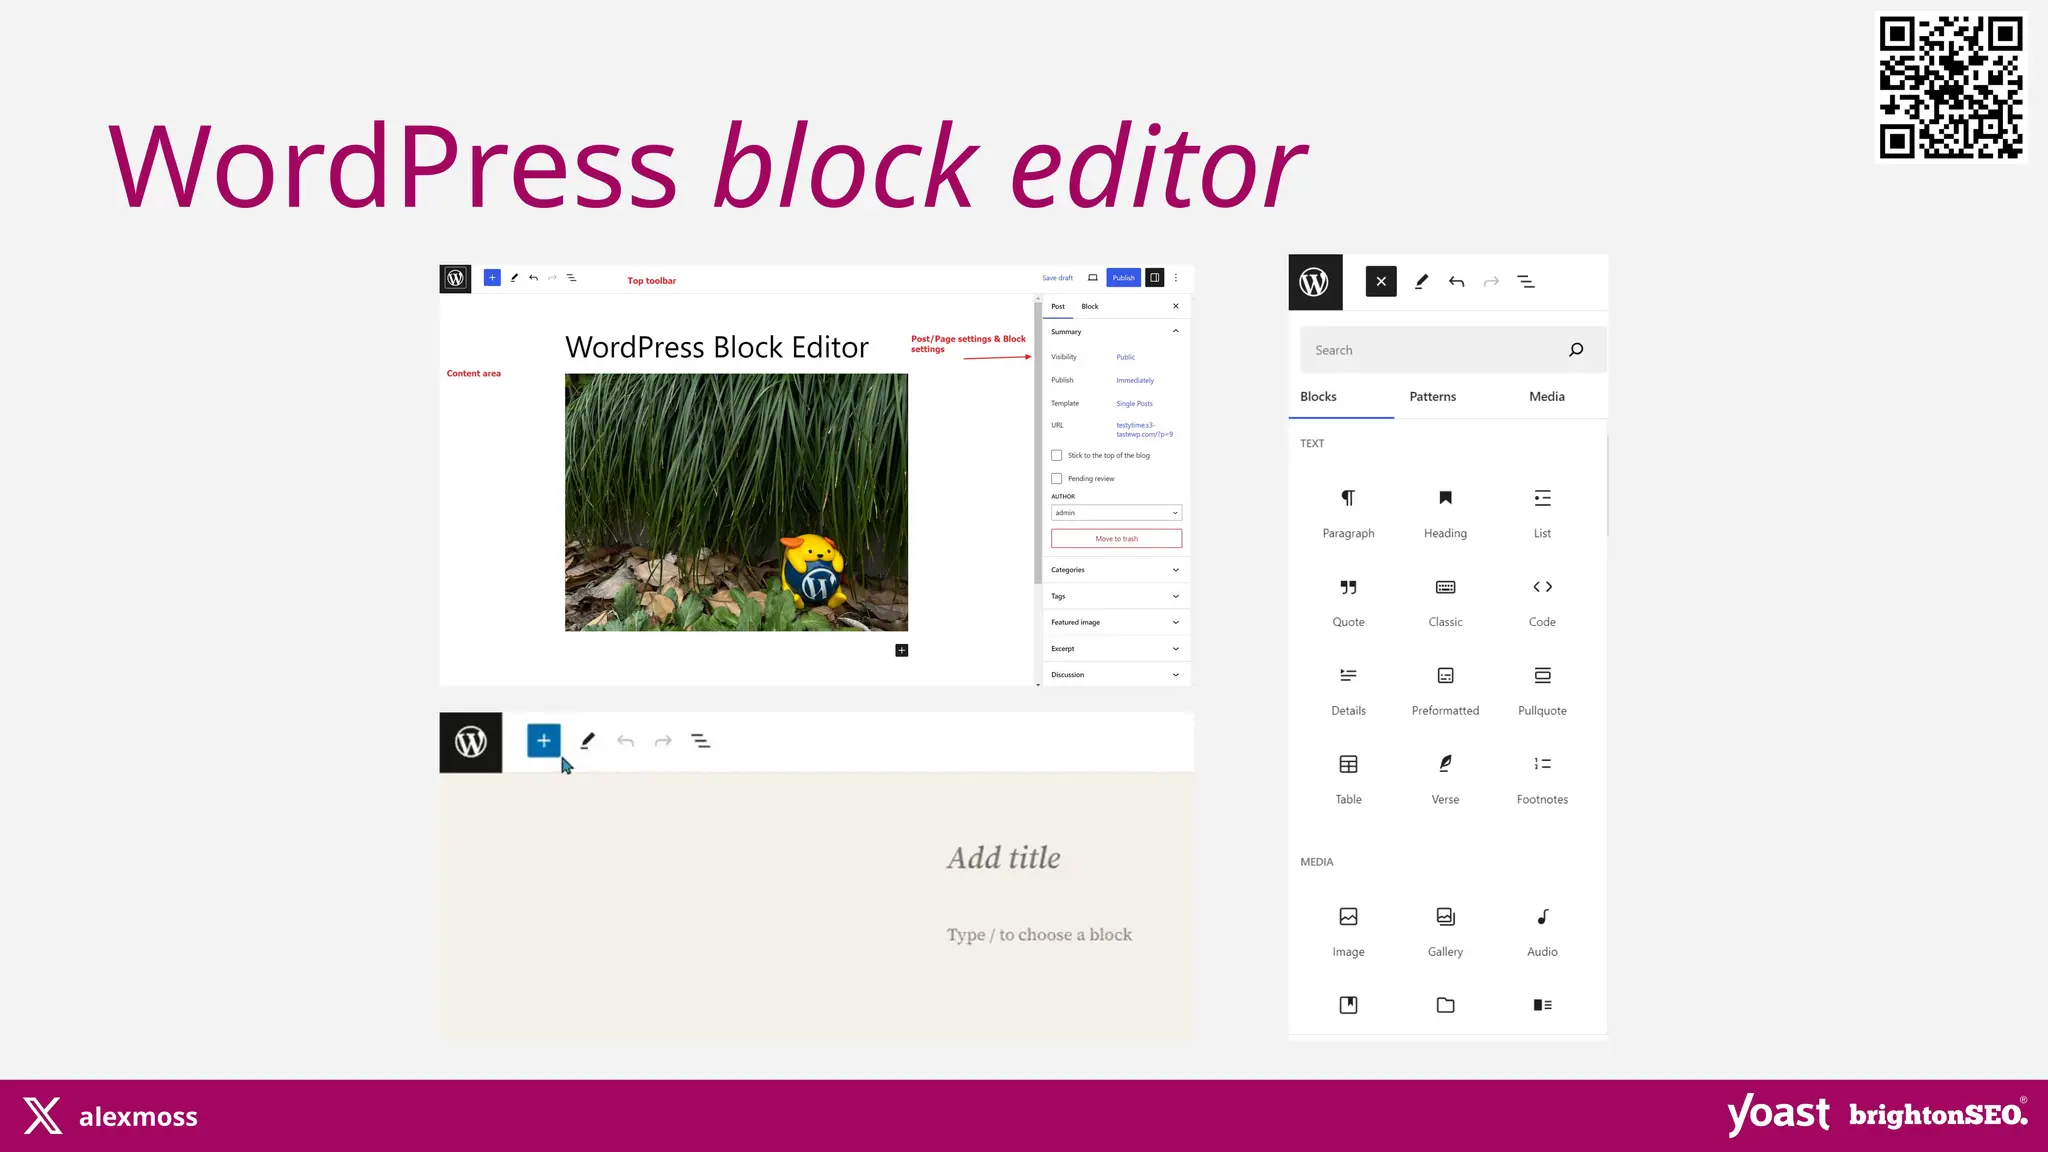Click the Publish button
This screenshot has width=2048, height=1152.
pyautogui.click(x=1124, y=278)
